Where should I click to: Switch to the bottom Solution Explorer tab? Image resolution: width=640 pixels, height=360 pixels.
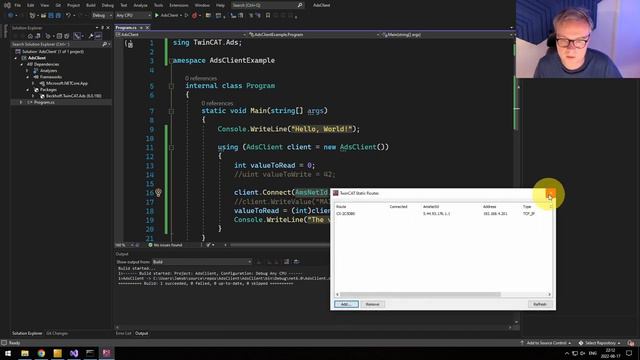[x=27, y=333]
